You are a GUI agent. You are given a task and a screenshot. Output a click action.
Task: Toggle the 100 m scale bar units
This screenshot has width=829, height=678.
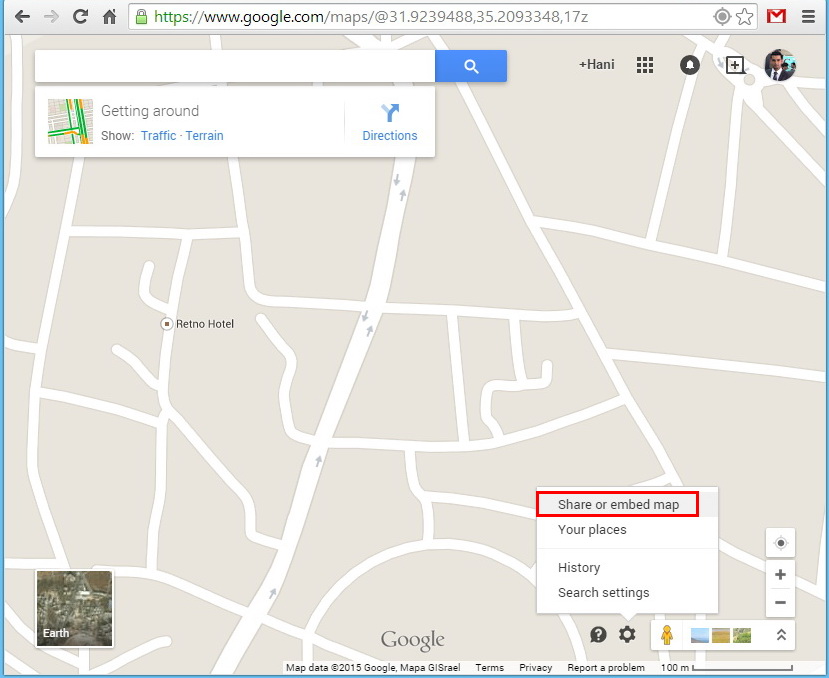click(727, 668)
